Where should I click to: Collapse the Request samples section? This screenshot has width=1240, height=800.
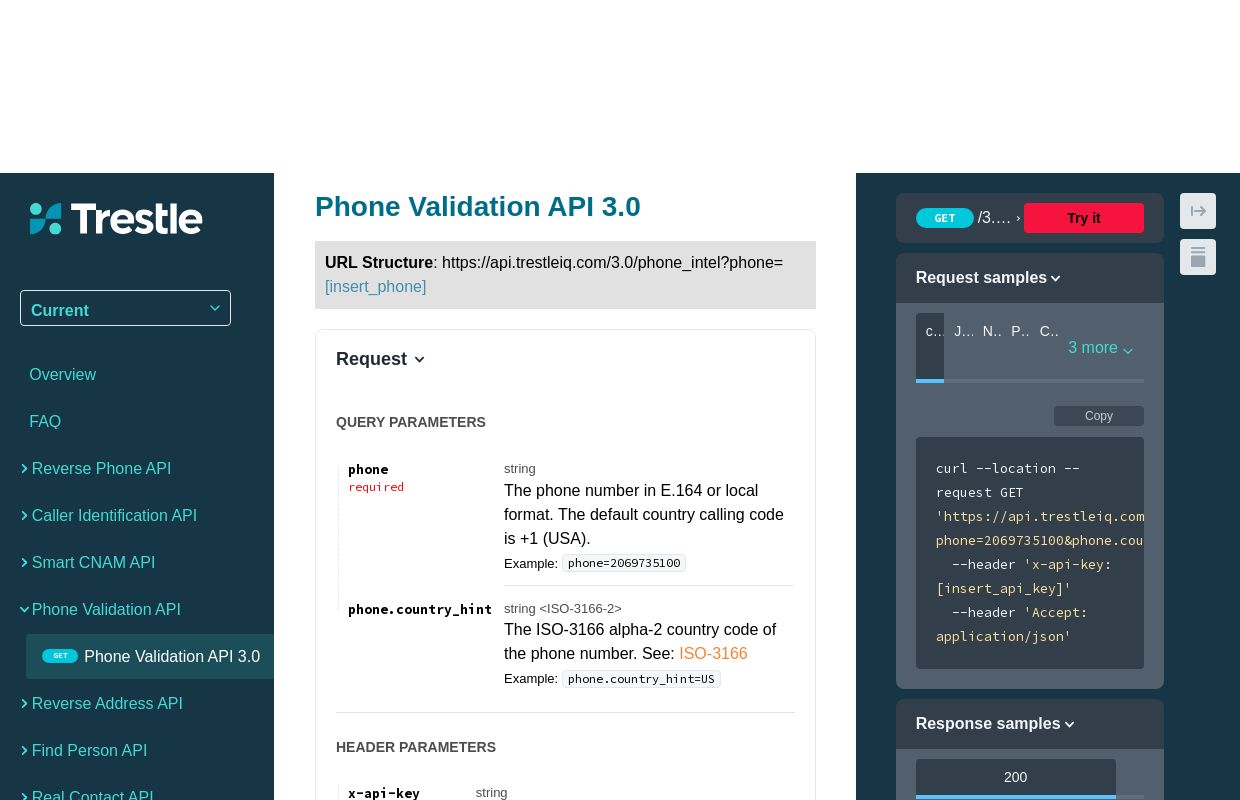(988, 278)
